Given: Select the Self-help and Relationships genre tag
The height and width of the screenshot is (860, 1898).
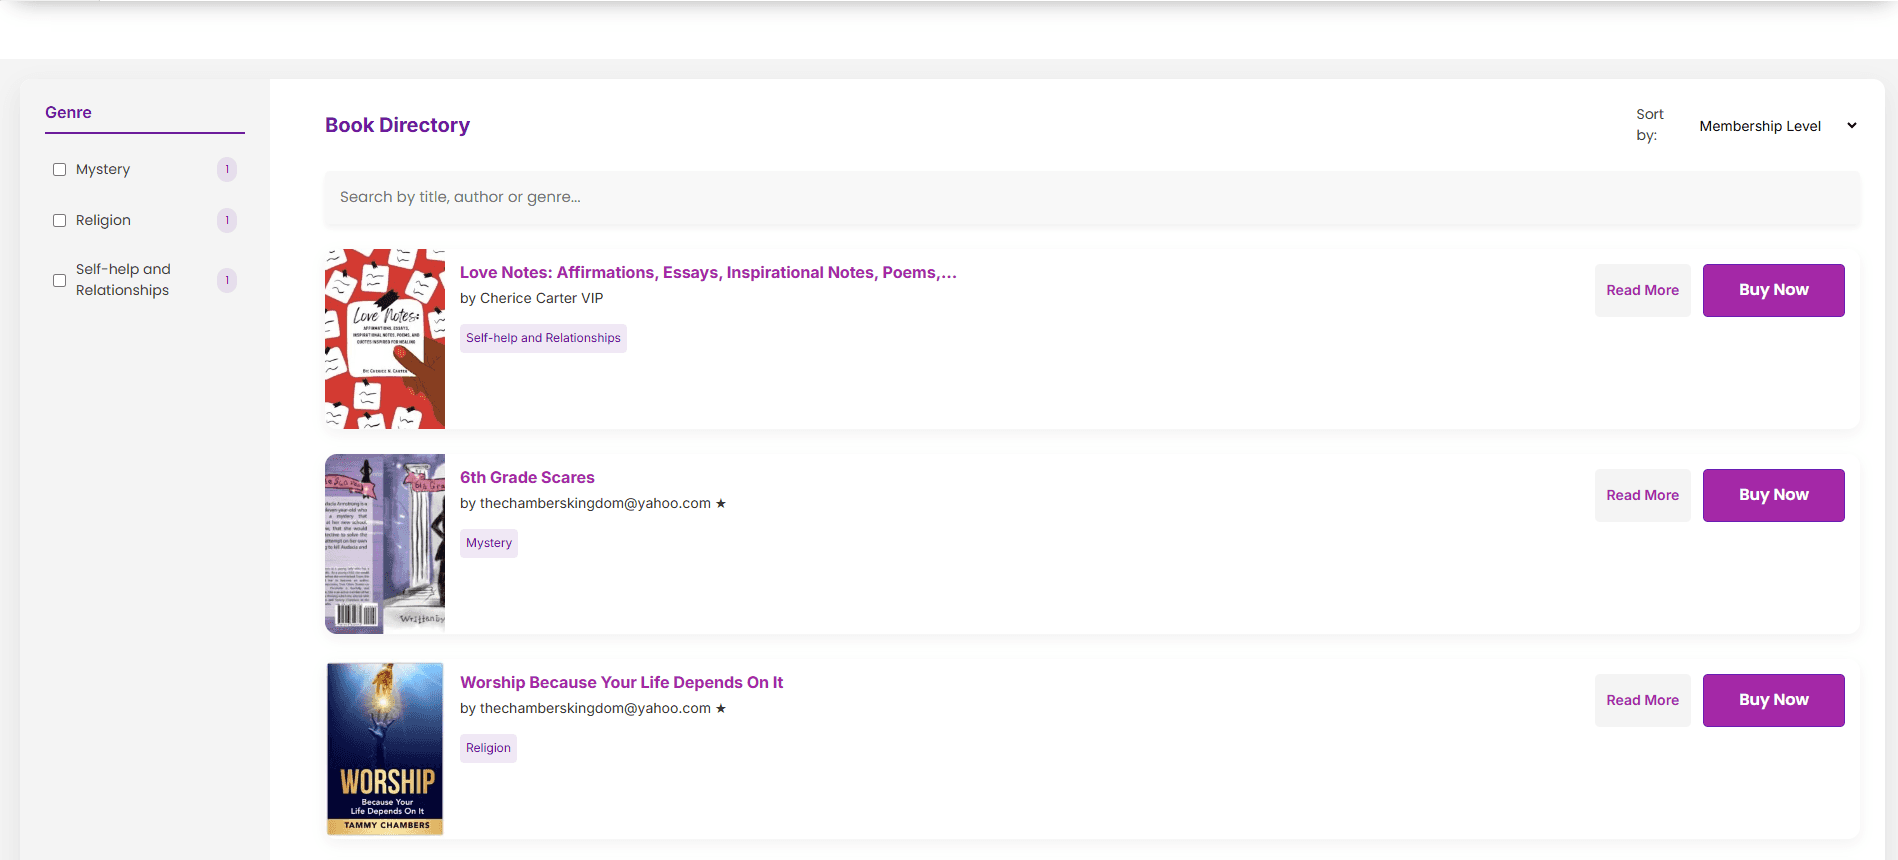Looking at the screenshot, I should coord(543,338).
